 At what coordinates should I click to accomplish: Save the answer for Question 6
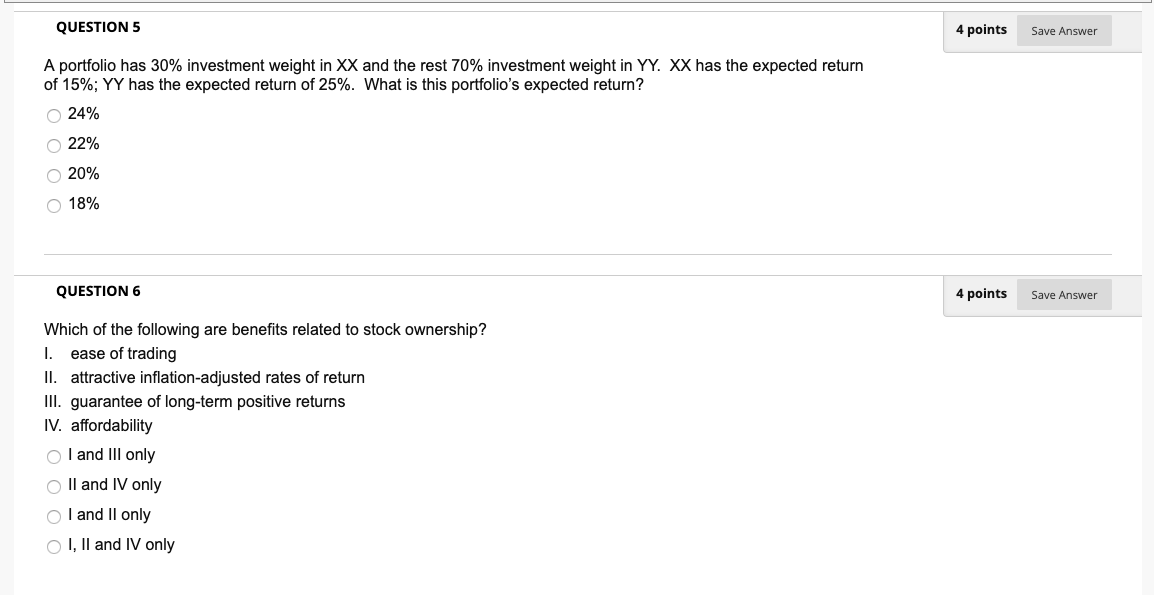pos(1063,294)
